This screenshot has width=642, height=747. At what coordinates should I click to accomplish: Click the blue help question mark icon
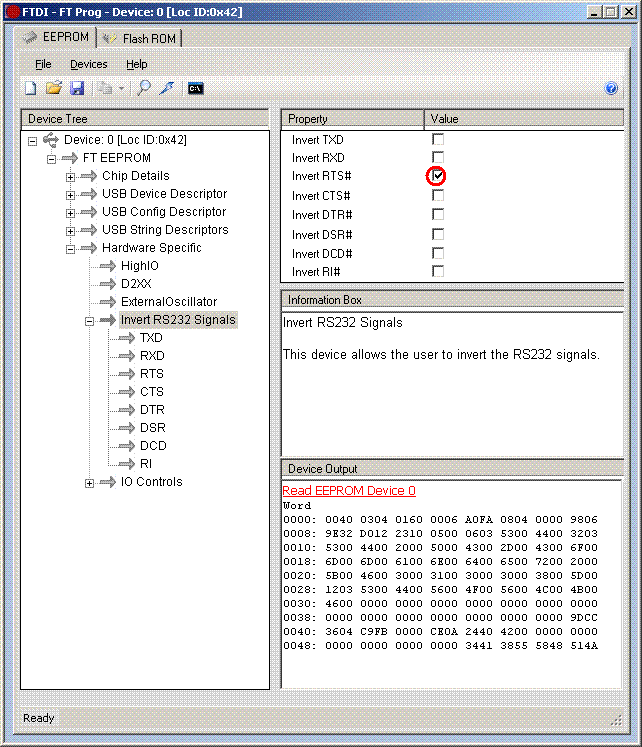pyautogui.click(x=611, y=88)
